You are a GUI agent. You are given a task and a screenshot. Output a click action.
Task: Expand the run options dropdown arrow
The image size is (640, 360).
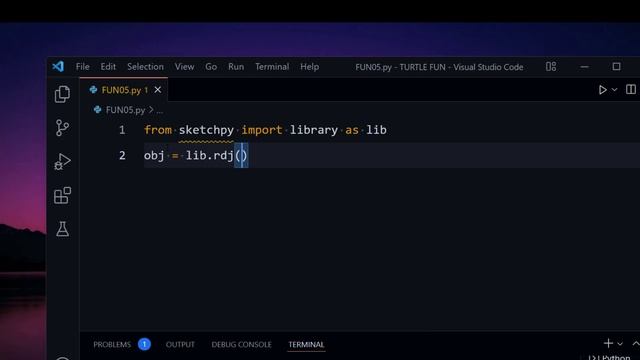[614, 90]
